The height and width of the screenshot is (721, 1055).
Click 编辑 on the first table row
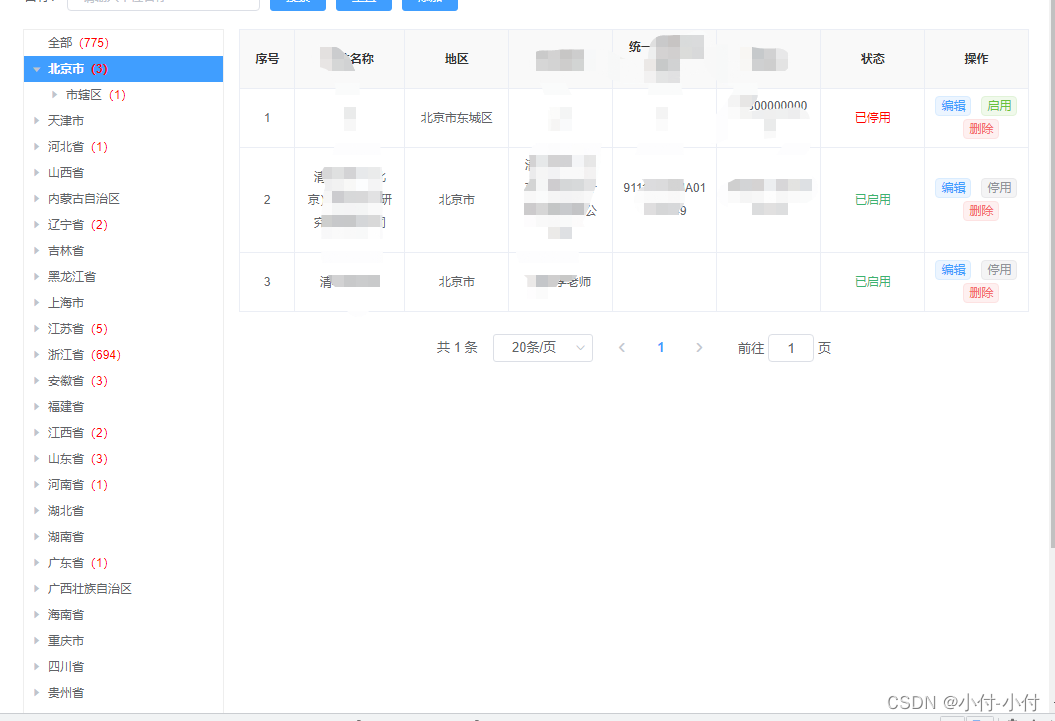[952, 105]
